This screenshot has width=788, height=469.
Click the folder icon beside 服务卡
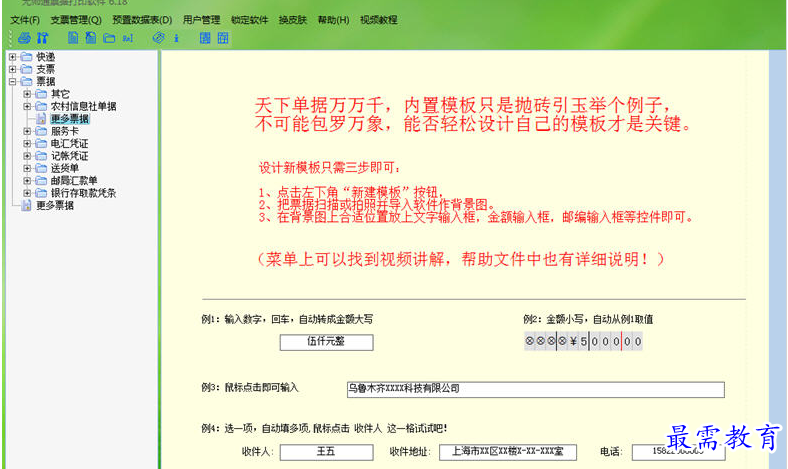tap(41, 131)
